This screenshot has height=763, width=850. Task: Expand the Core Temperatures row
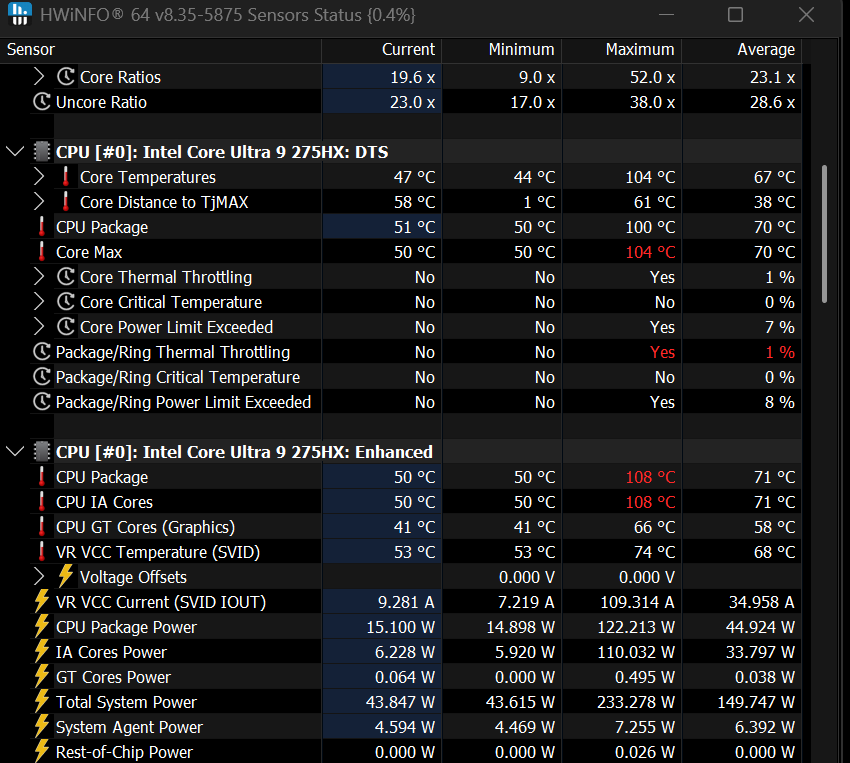pyautogui.click(x=38, y=177)
